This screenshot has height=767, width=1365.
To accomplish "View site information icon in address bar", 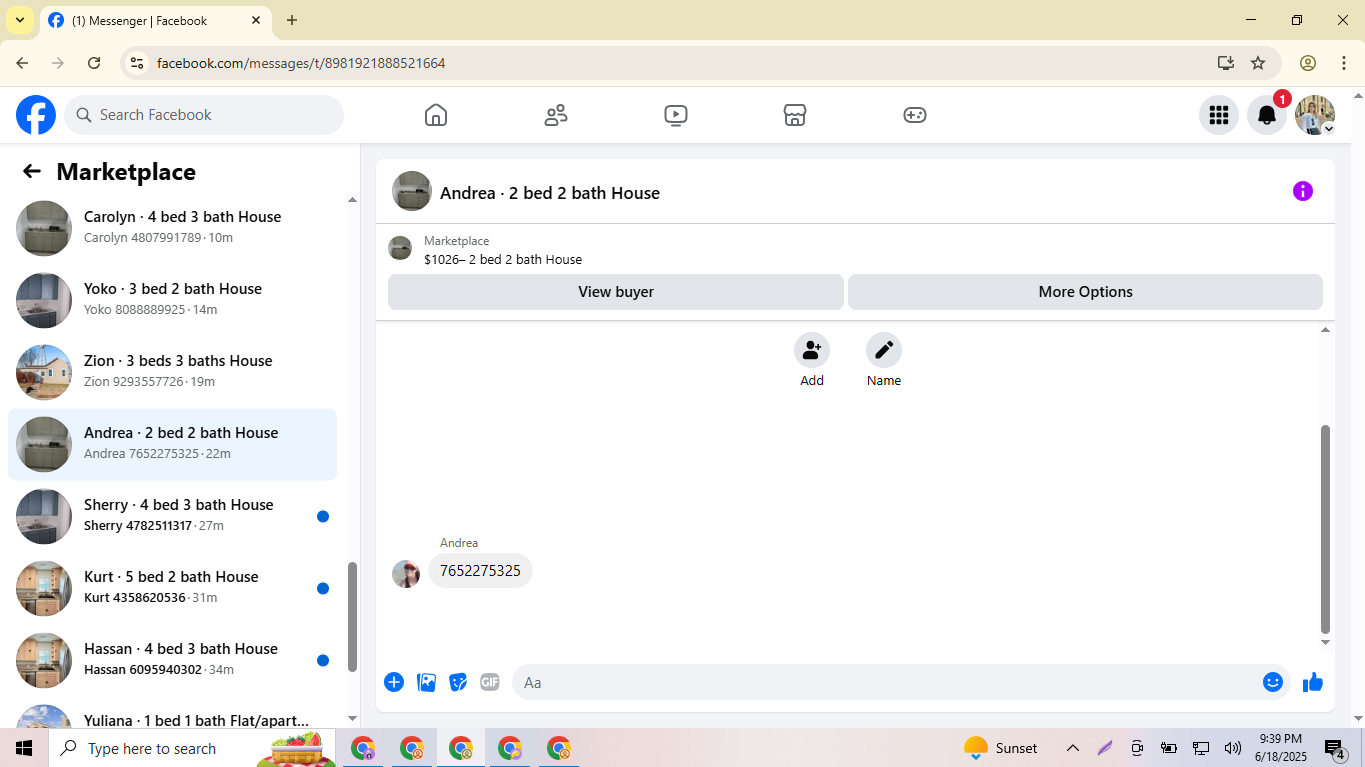I will pos(138,63).
